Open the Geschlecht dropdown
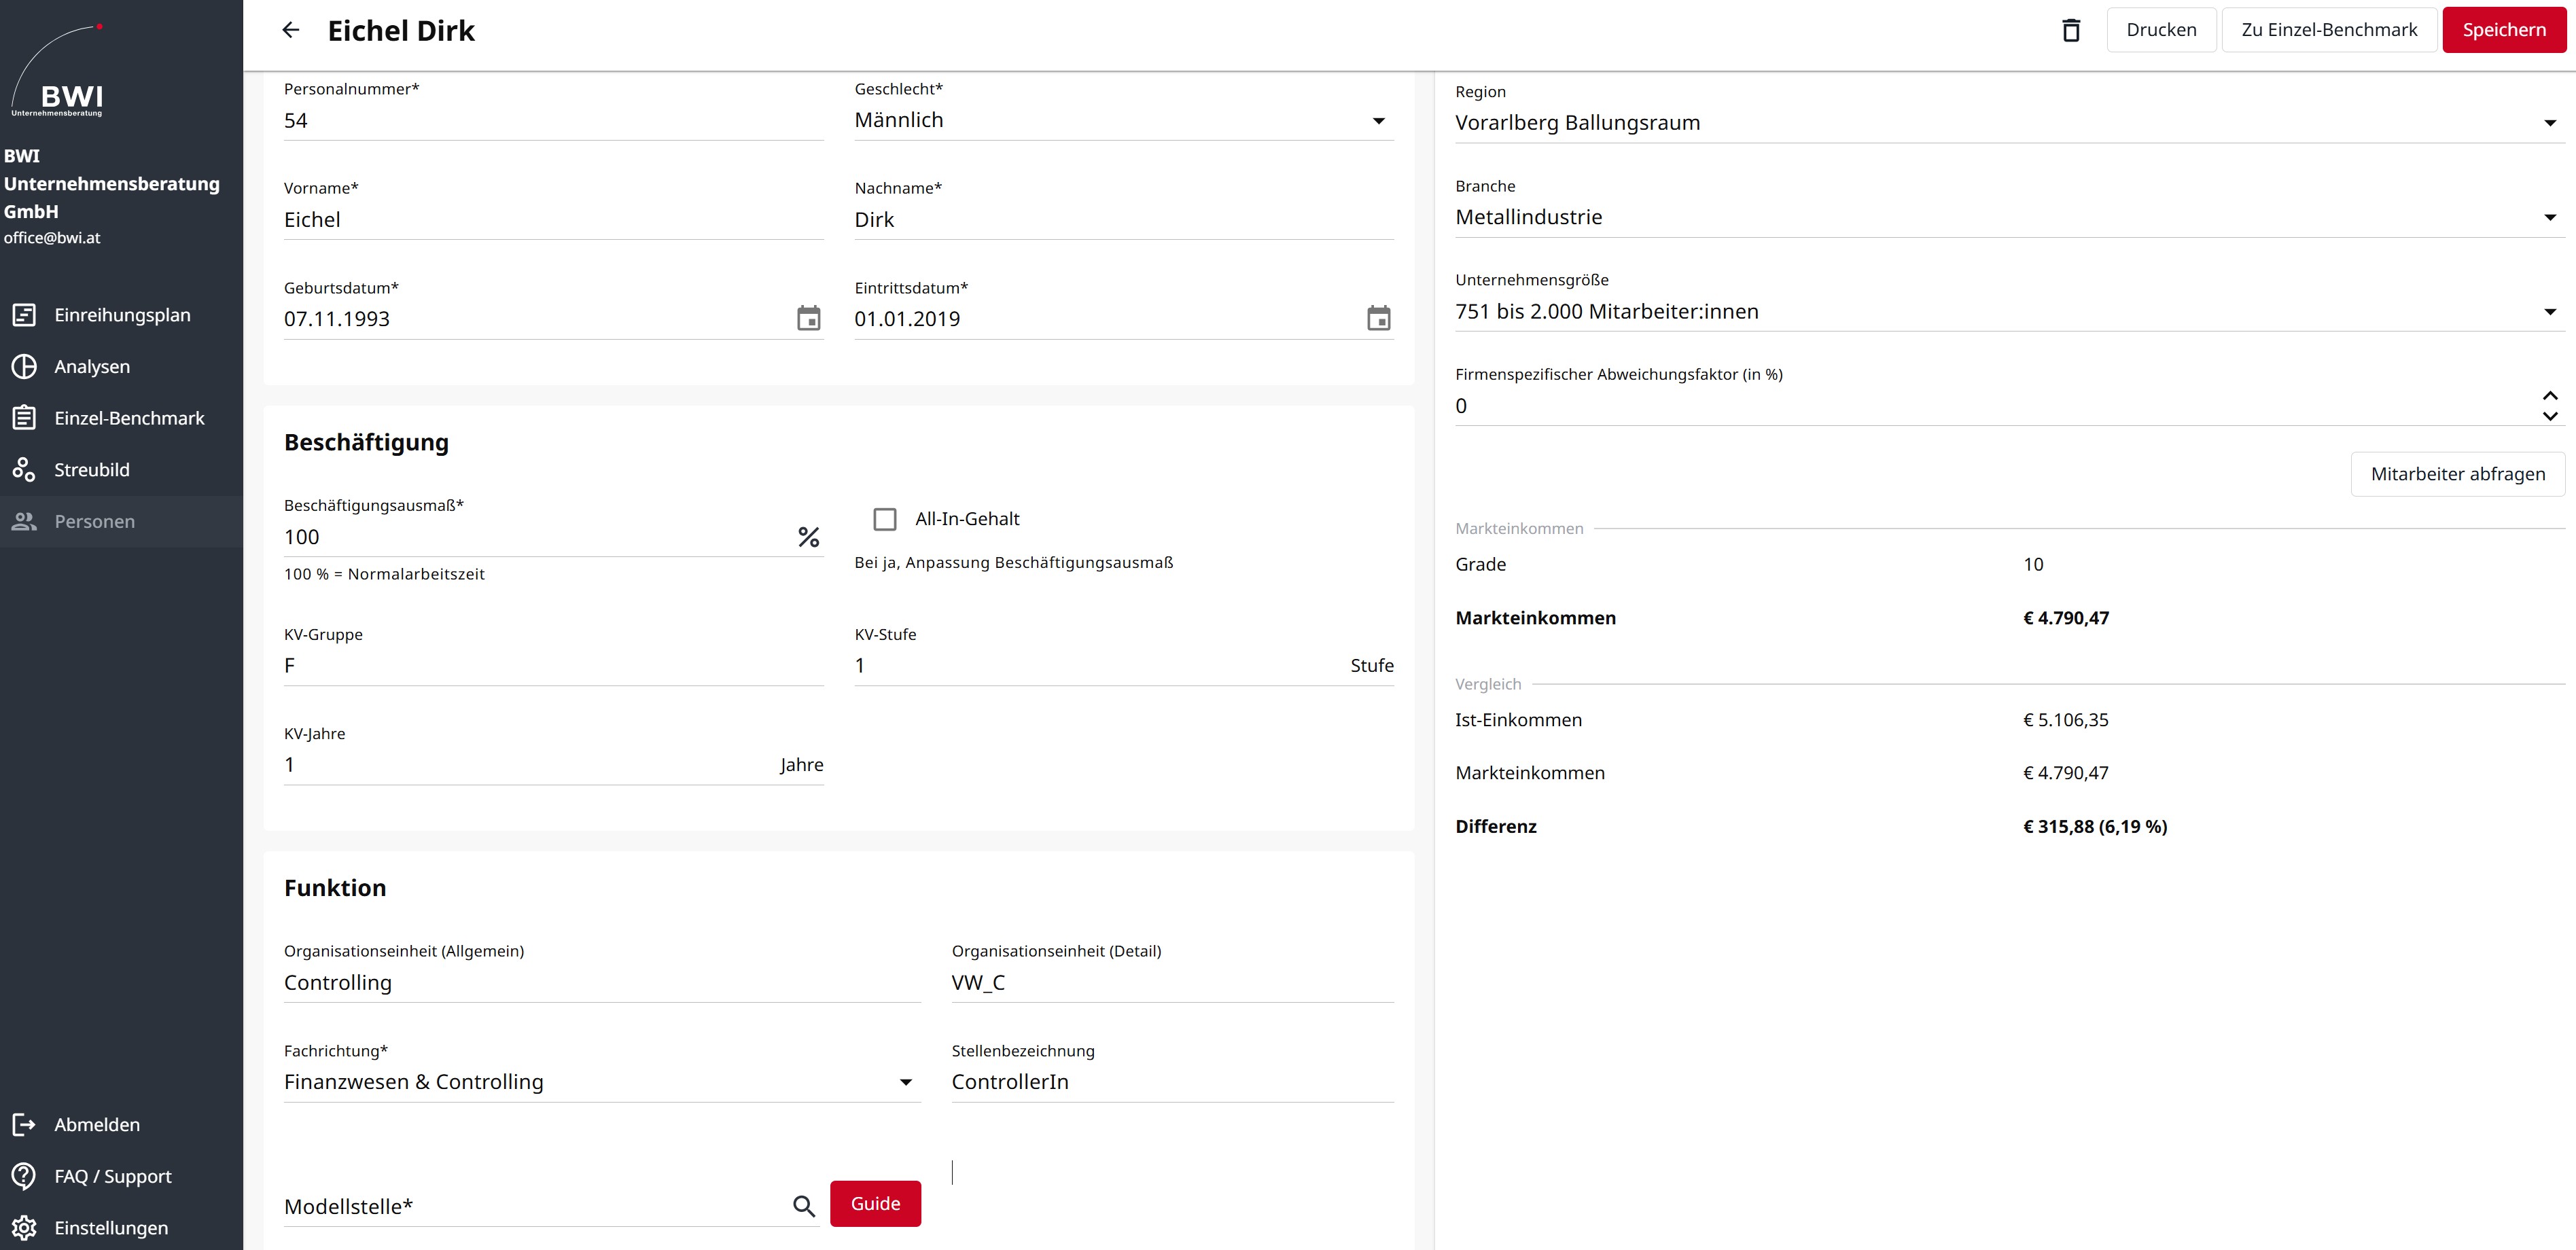Screen dimensions: 2576x1250 pos(1124,120)
